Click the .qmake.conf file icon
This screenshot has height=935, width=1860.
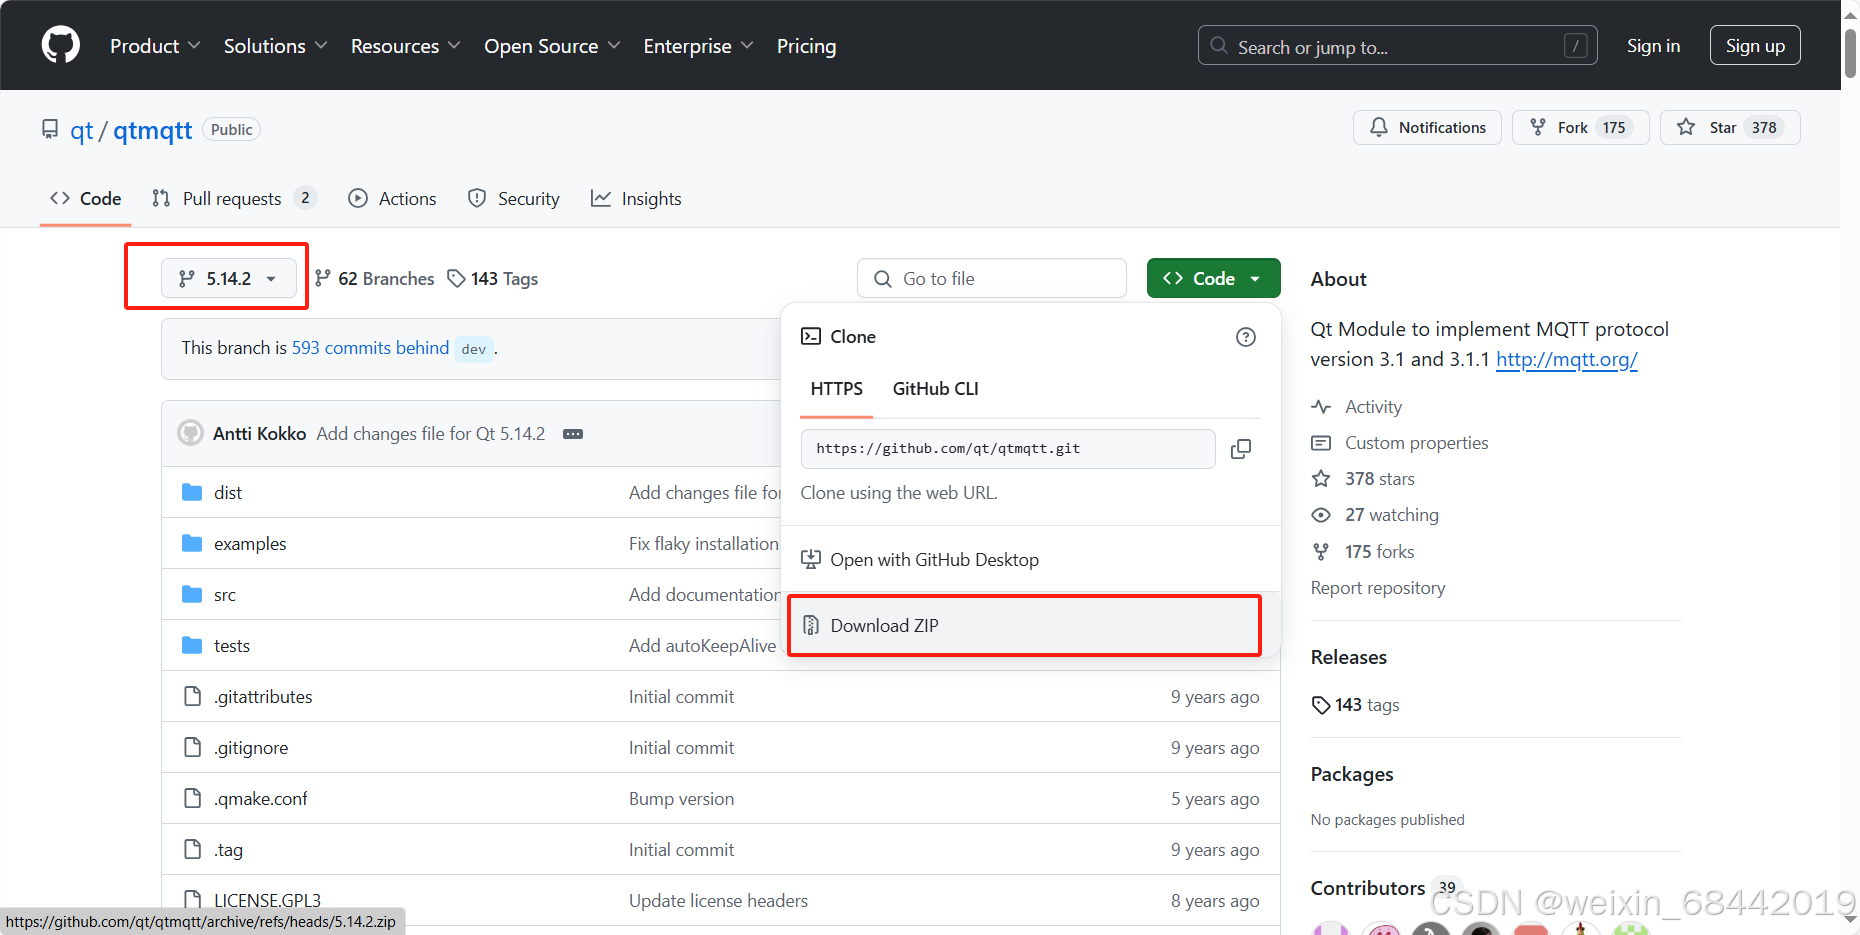tap(192, 798)
